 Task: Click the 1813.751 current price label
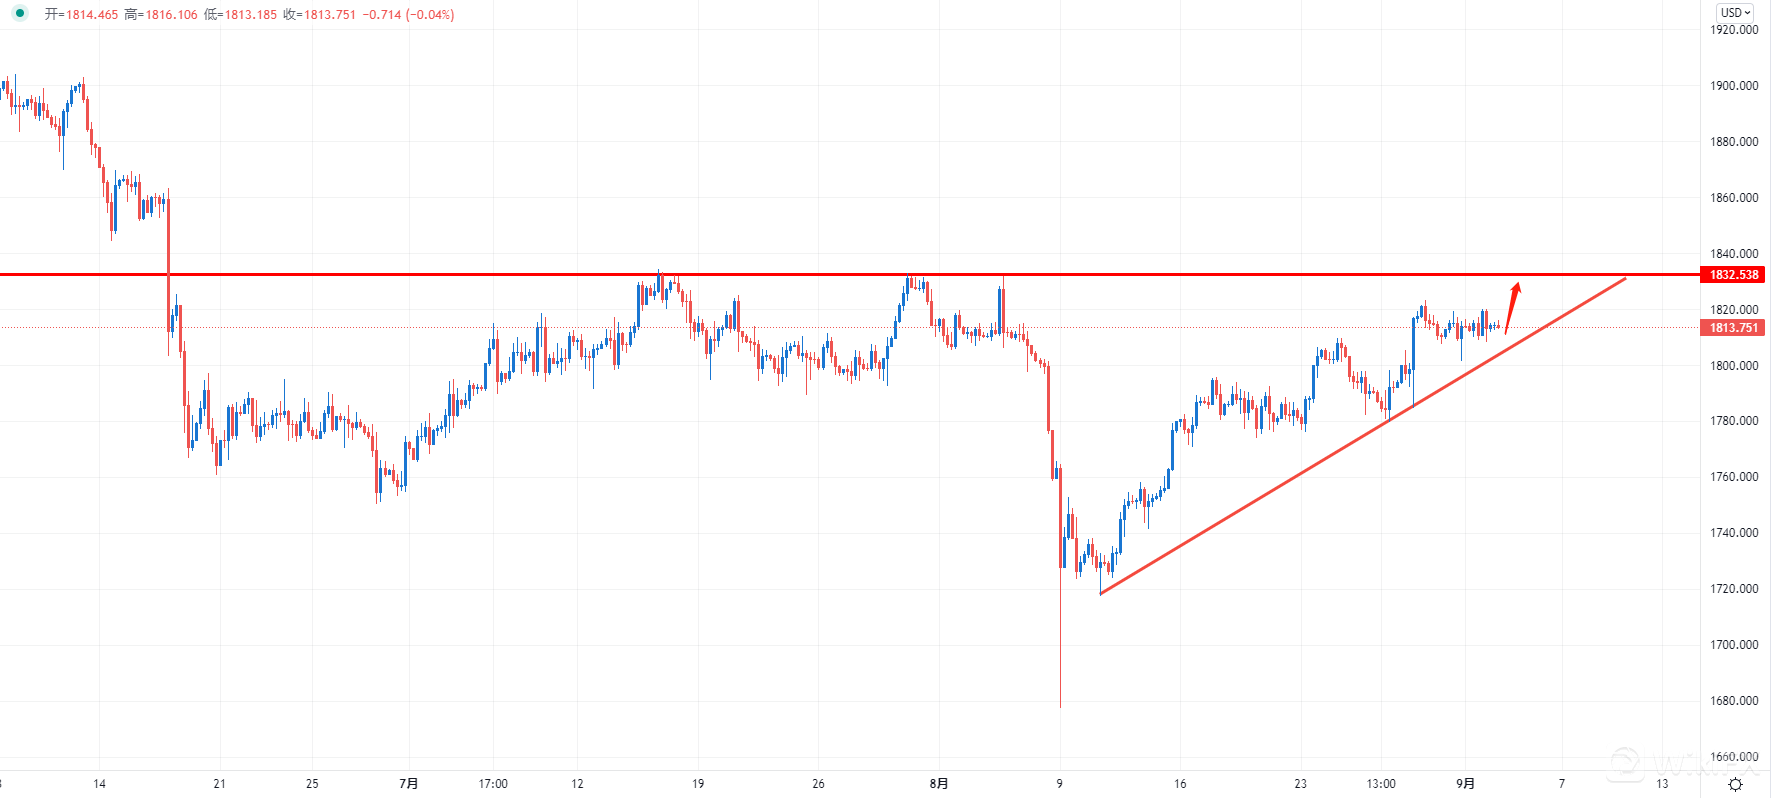1733,328
